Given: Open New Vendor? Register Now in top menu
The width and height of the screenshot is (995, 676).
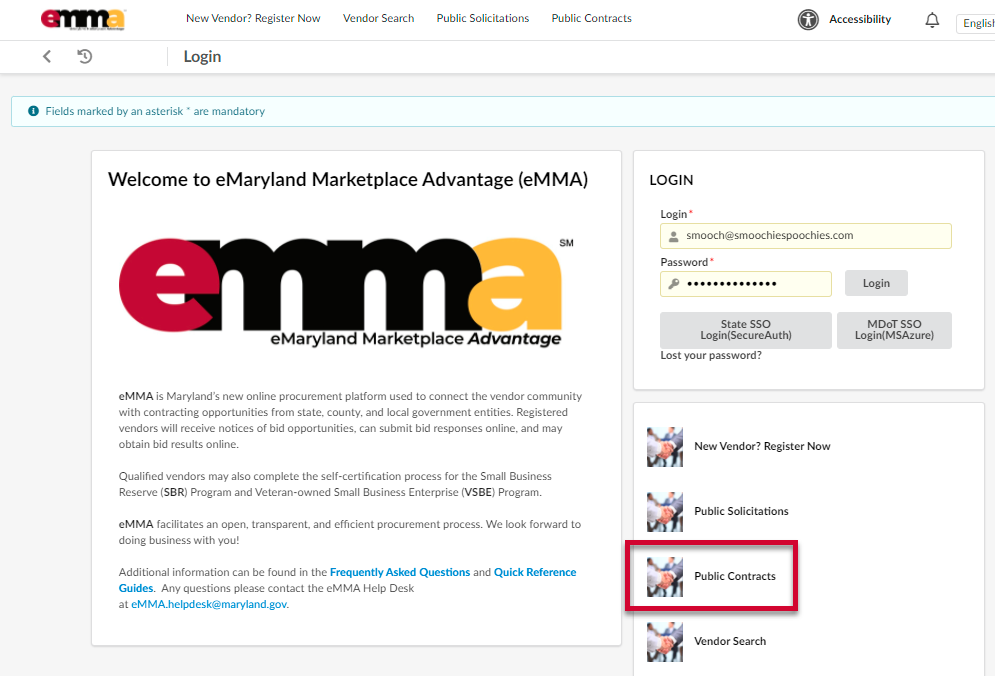Looking at the screenshot, I should click(253, 18).
